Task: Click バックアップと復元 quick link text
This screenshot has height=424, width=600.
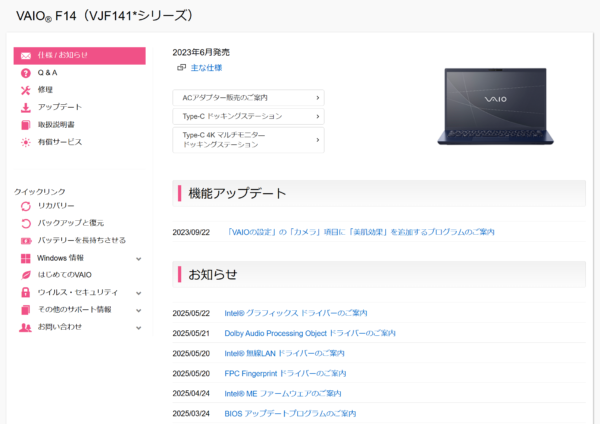Action: (71, 223)
